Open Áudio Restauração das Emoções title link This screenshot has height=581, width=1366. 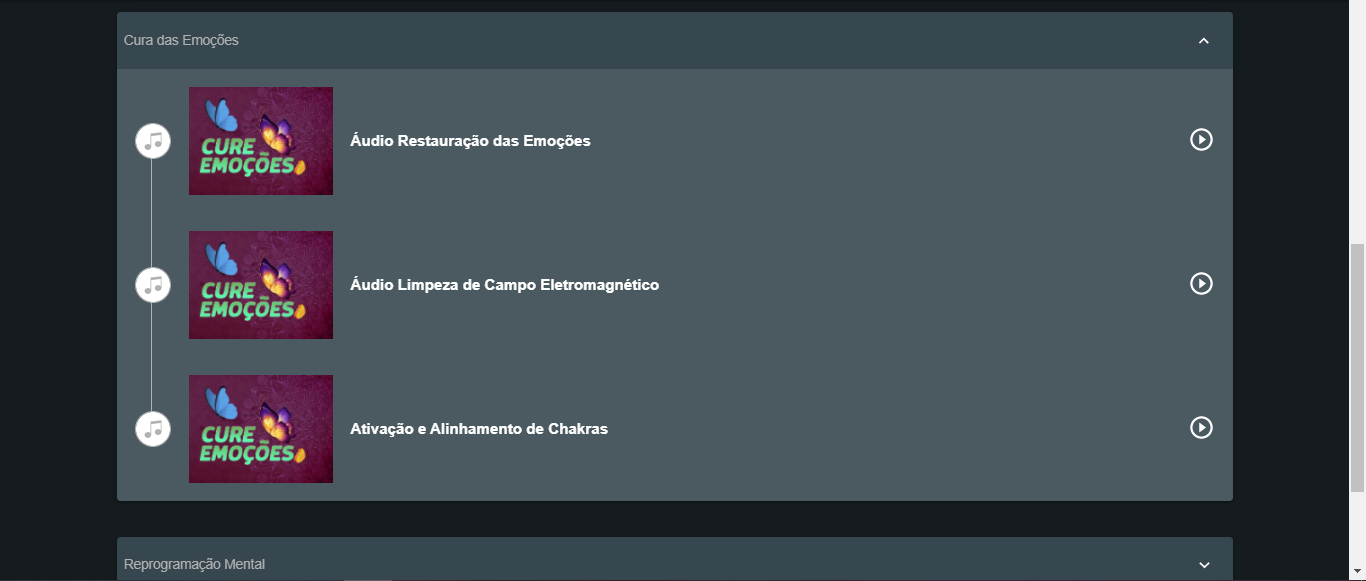point(470,141)
